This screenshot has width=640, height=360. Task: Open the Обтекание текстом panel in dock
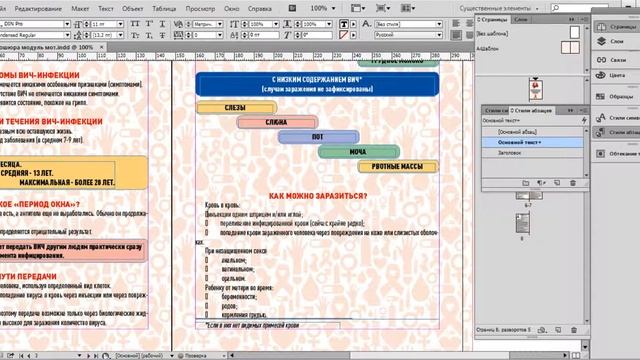click(617, 153)
